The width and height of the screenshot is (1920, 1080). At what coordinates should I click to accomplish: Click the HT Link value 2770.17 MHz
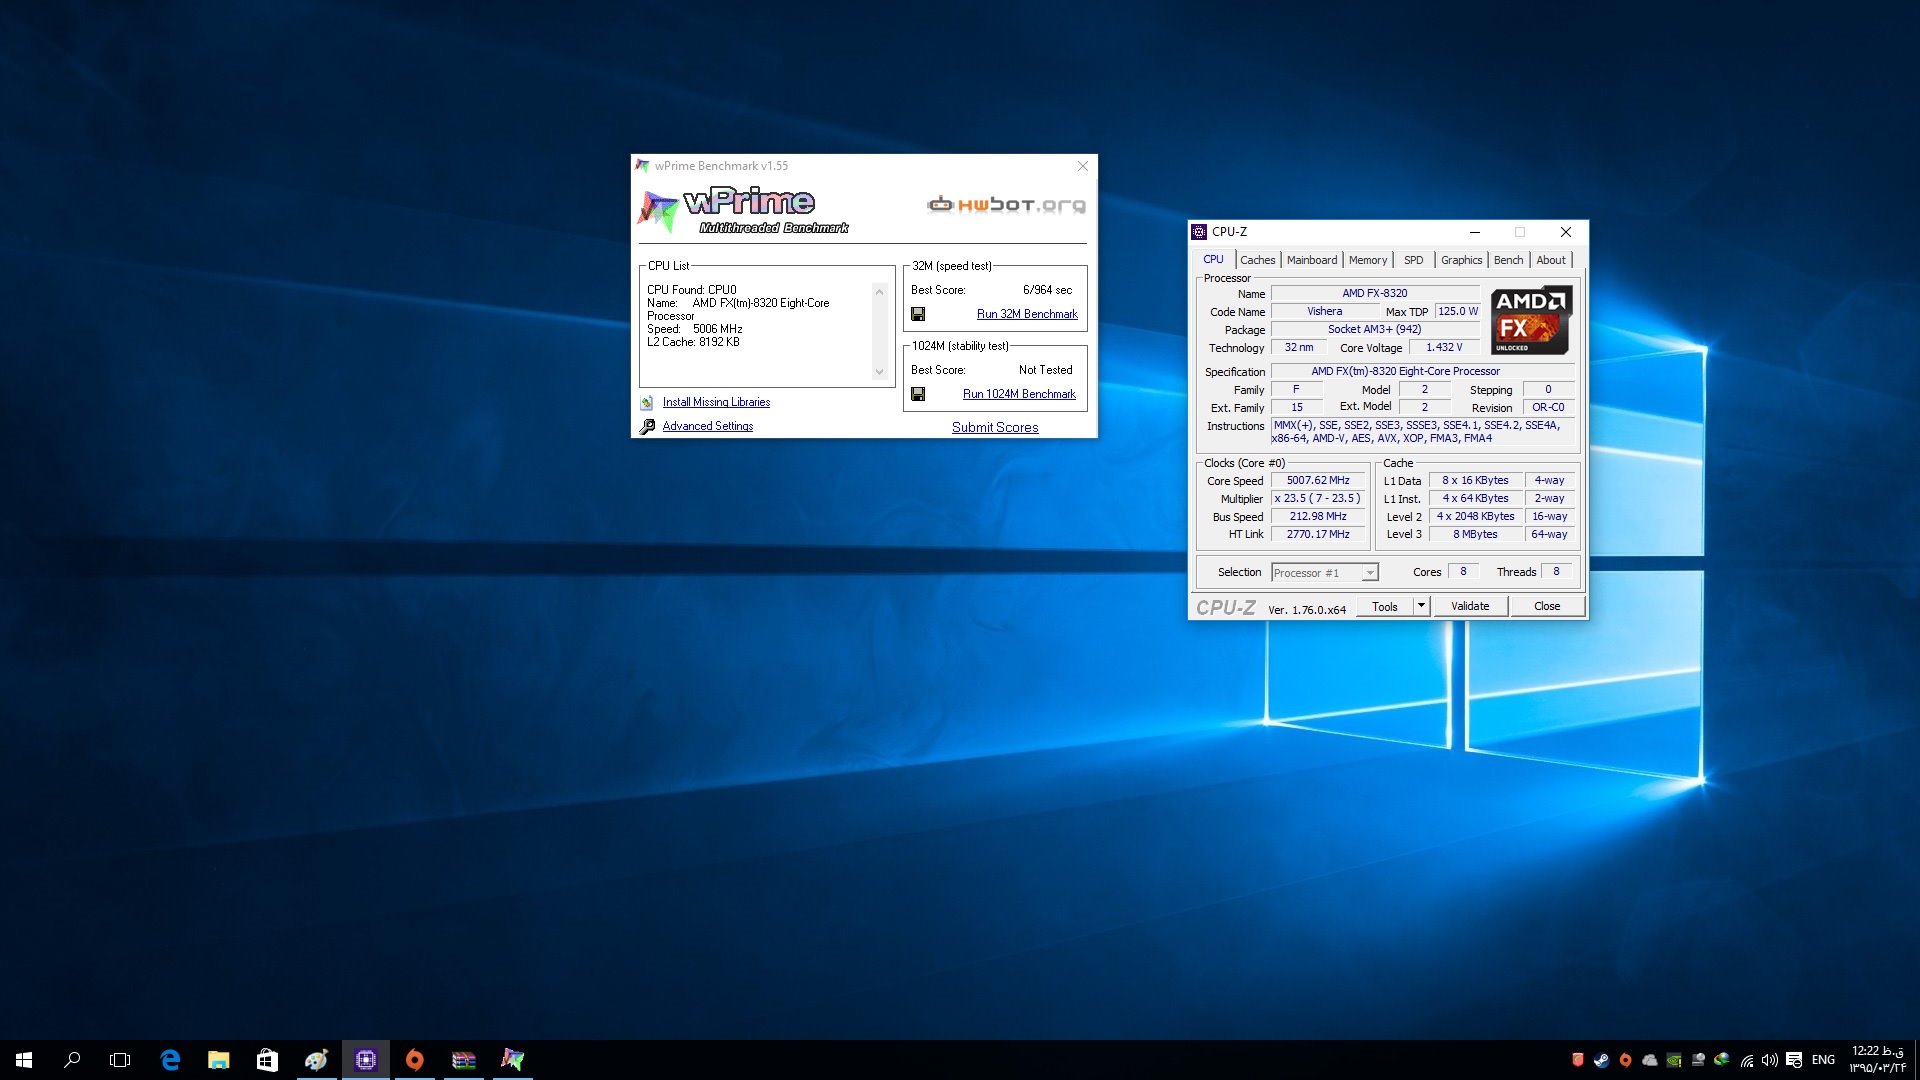click(x=1318, y=535)
